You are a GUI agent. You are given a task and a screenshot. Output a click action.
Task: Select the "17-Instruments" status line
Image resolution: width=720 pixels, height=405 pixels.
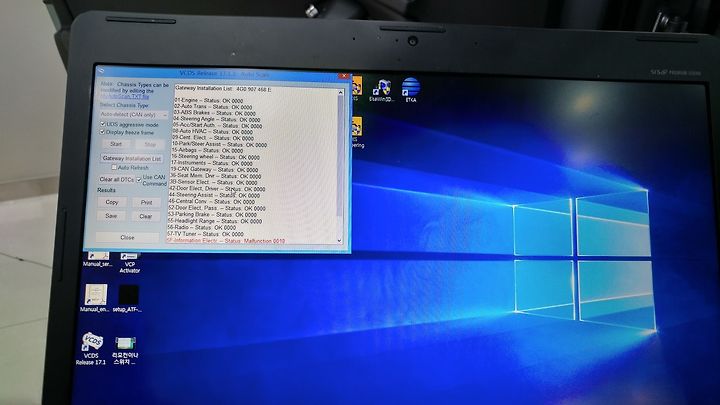click(x=211, y=163)
